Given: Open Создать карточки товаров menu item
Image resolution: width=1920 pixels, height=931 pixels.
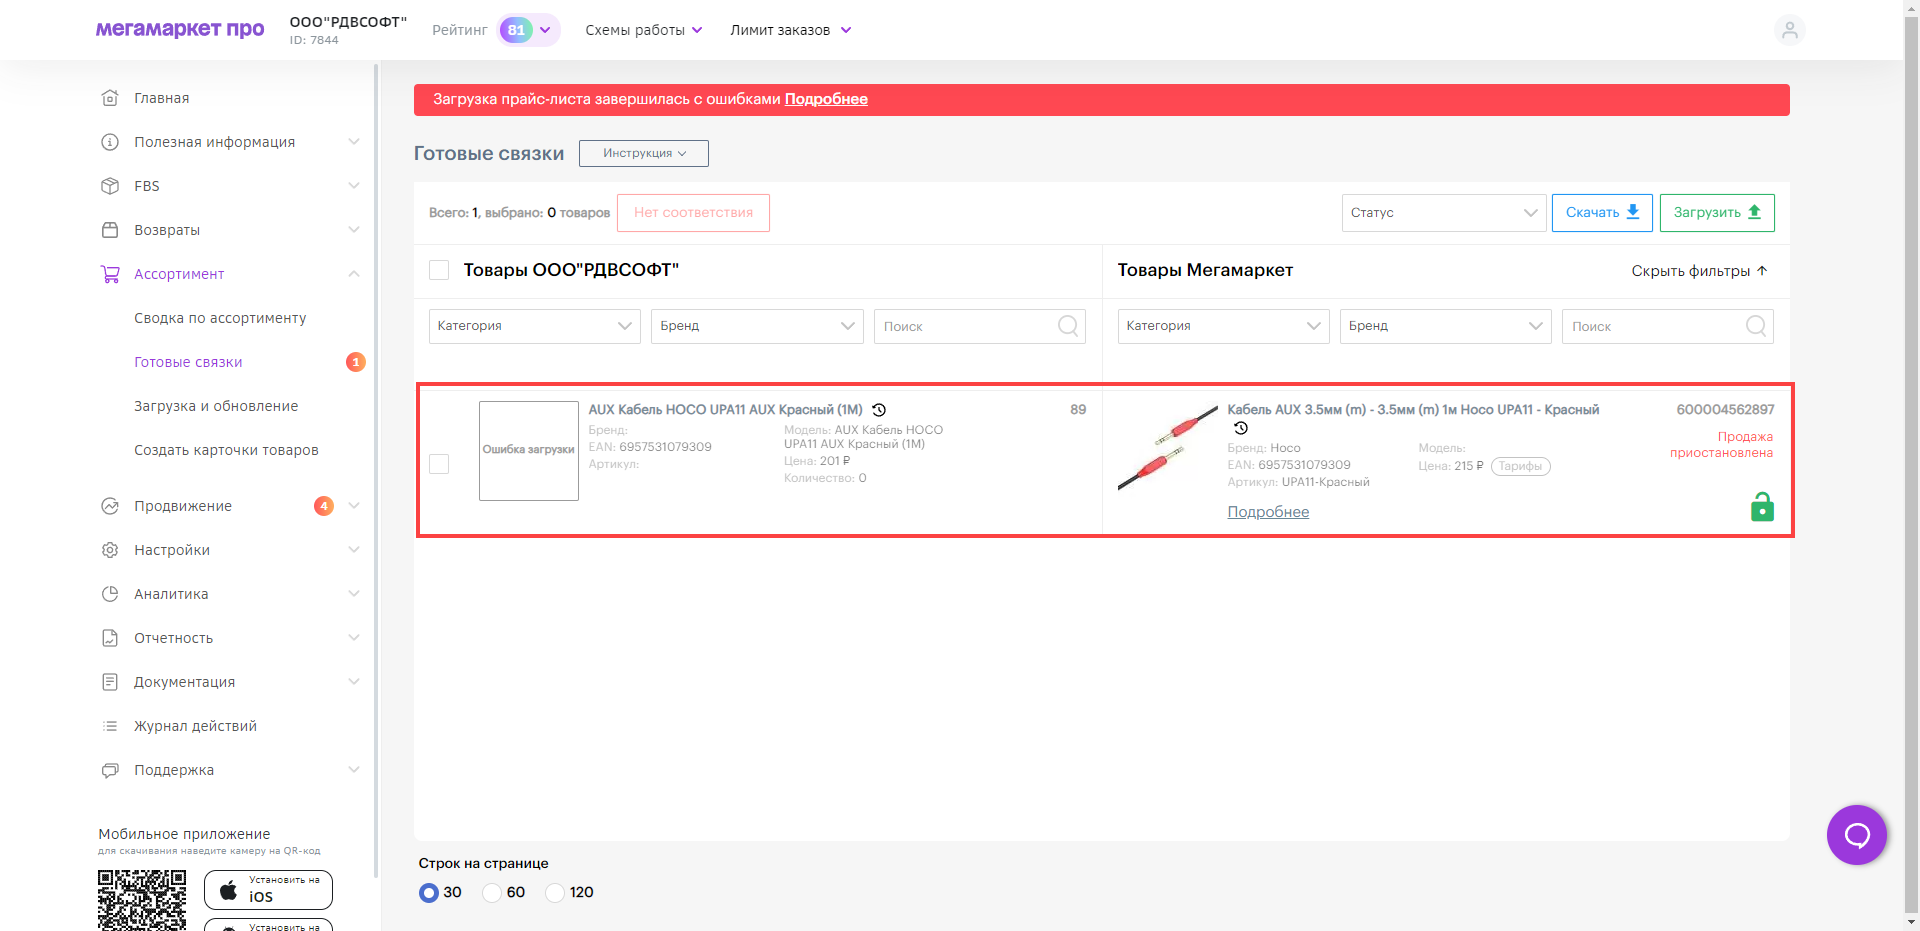Looking at the screenshot, I should (x=226, y=450).
